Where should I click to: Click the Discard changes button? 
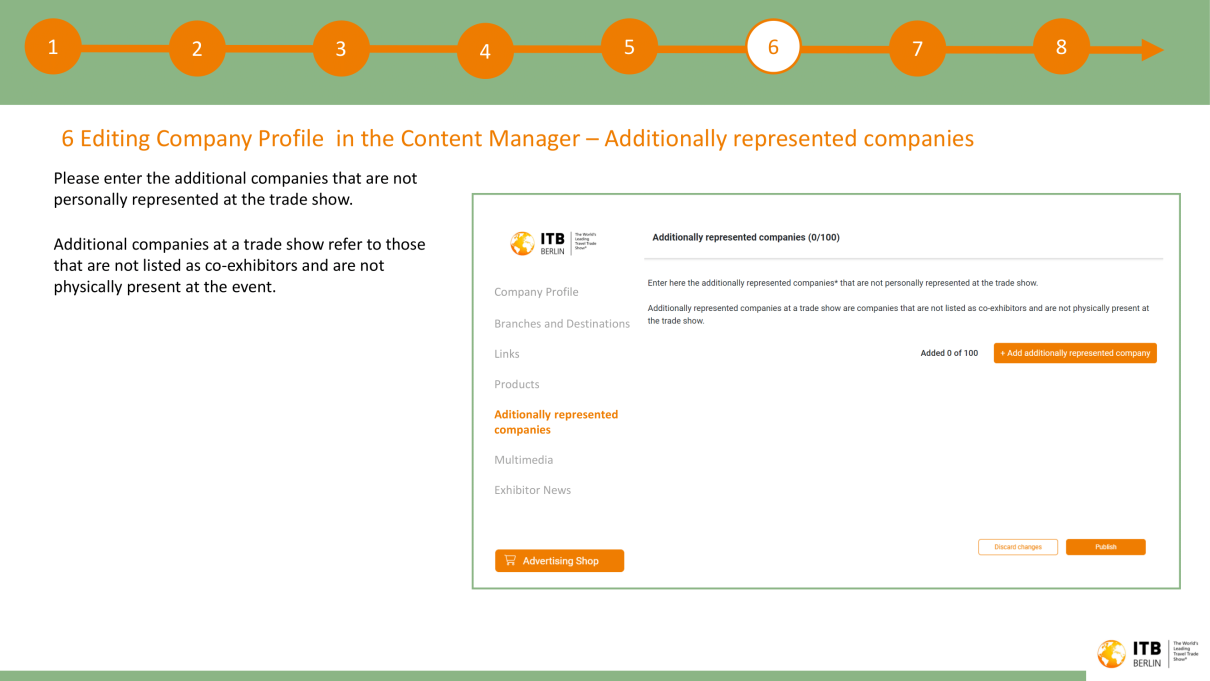(x=1018, y=547)
